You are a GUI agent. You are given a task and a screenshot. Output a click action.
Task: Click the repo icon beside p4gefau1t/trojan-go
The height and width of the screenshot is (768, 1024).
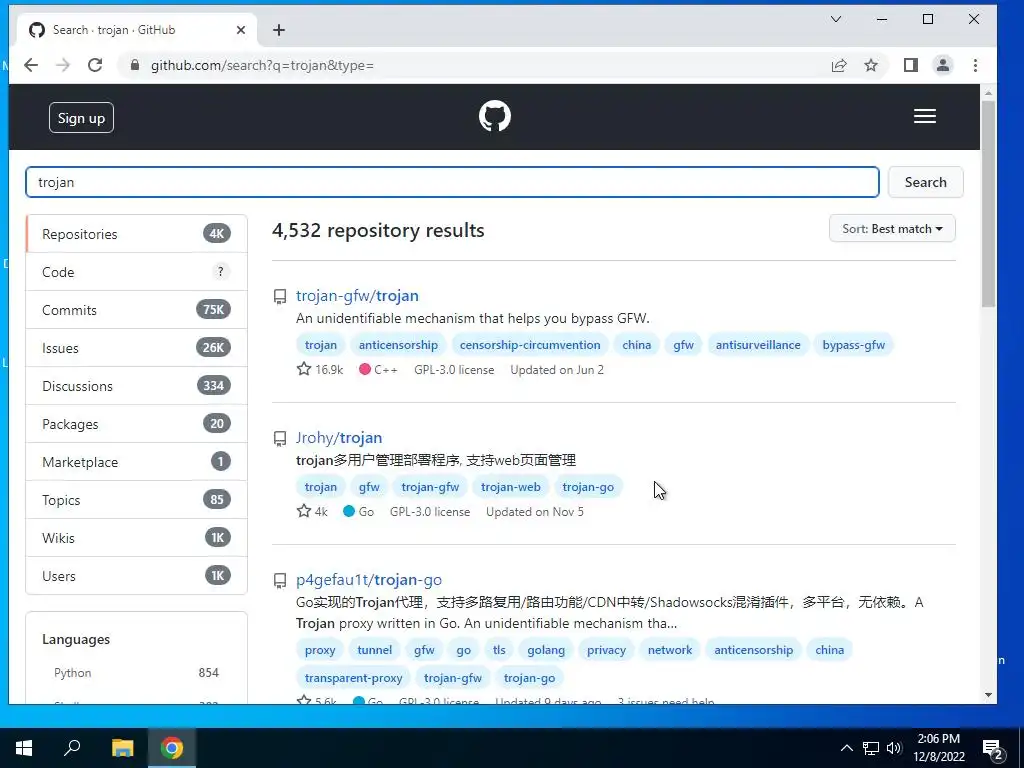(x=280, y=580)
